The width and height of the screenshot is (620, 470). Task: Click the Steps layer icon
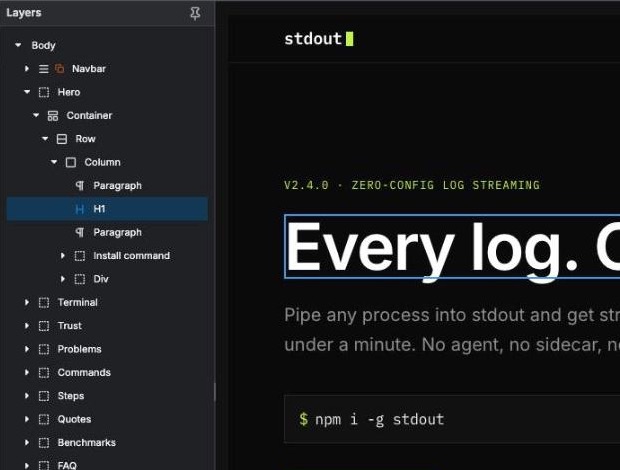point(44,396)
